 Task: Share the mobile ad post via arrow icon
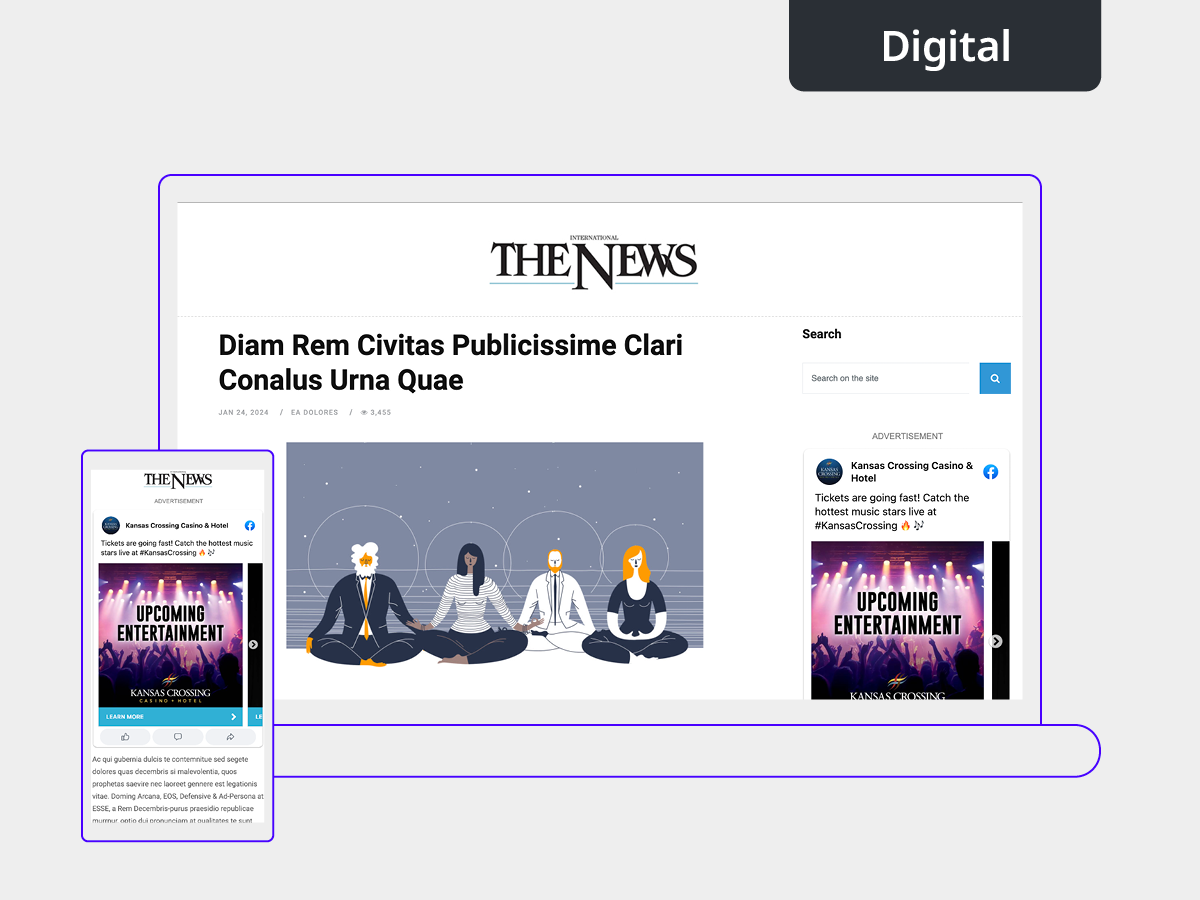click(x=230, y=737)
